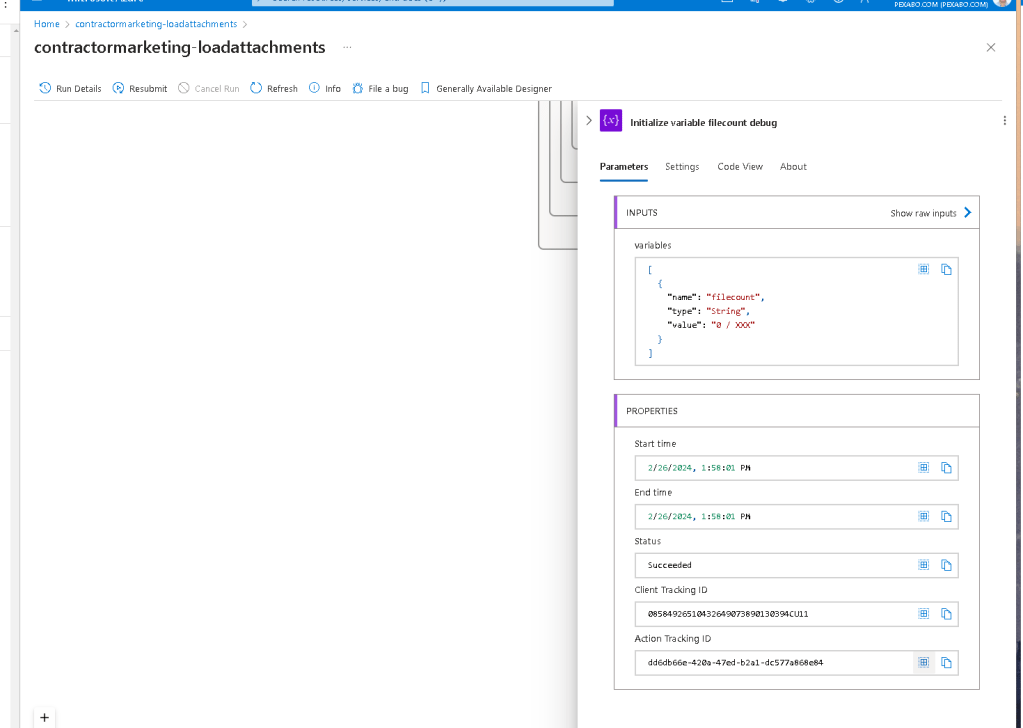Copy the Client Tracking ID

click(946, 613)
